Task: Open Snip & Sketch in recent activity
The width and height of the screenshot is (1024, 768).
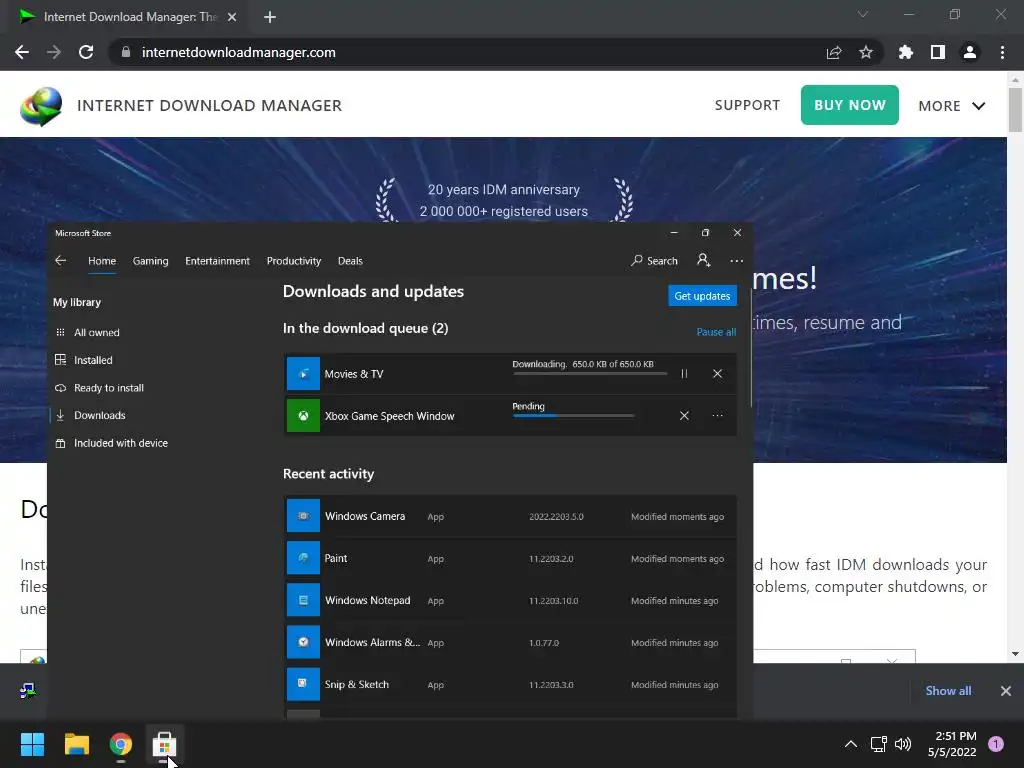Action: point(511,684)
